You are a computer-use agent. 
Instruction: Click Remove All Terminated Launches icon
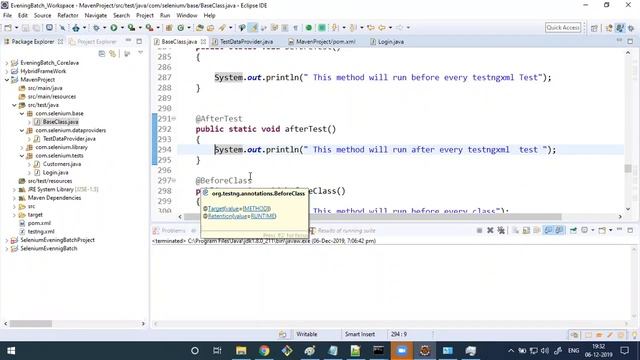[x=501, y=231]
